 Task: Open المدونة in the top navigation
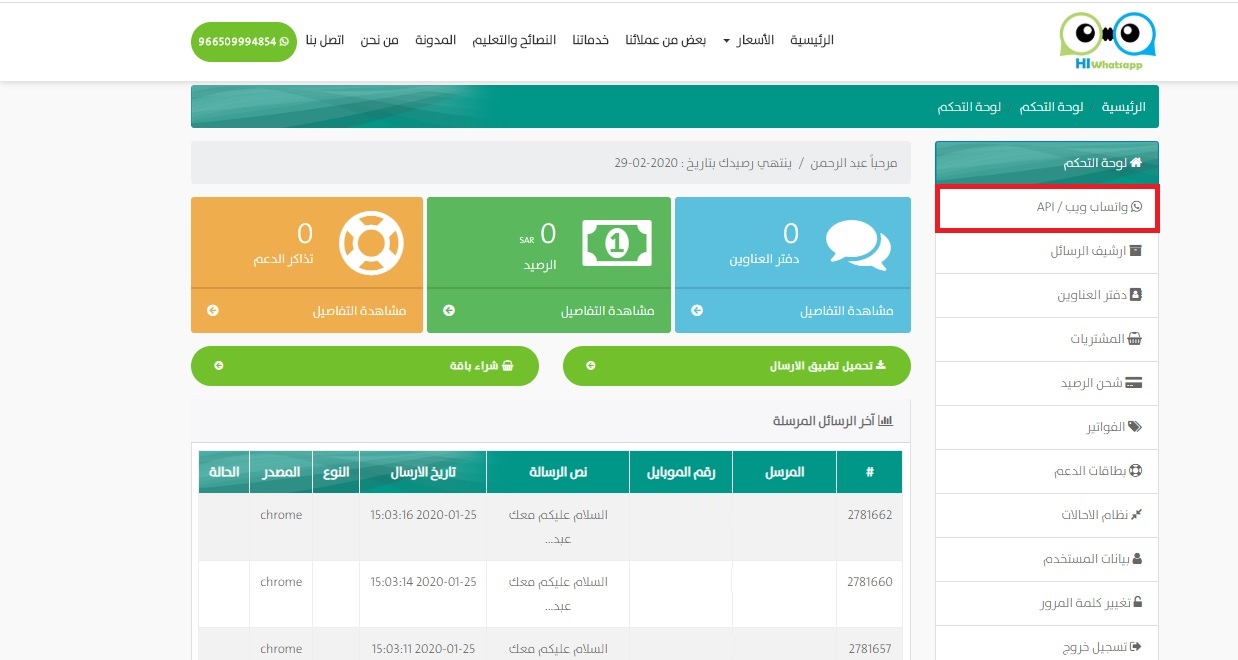pyautogui.click(x=435, y=40)
